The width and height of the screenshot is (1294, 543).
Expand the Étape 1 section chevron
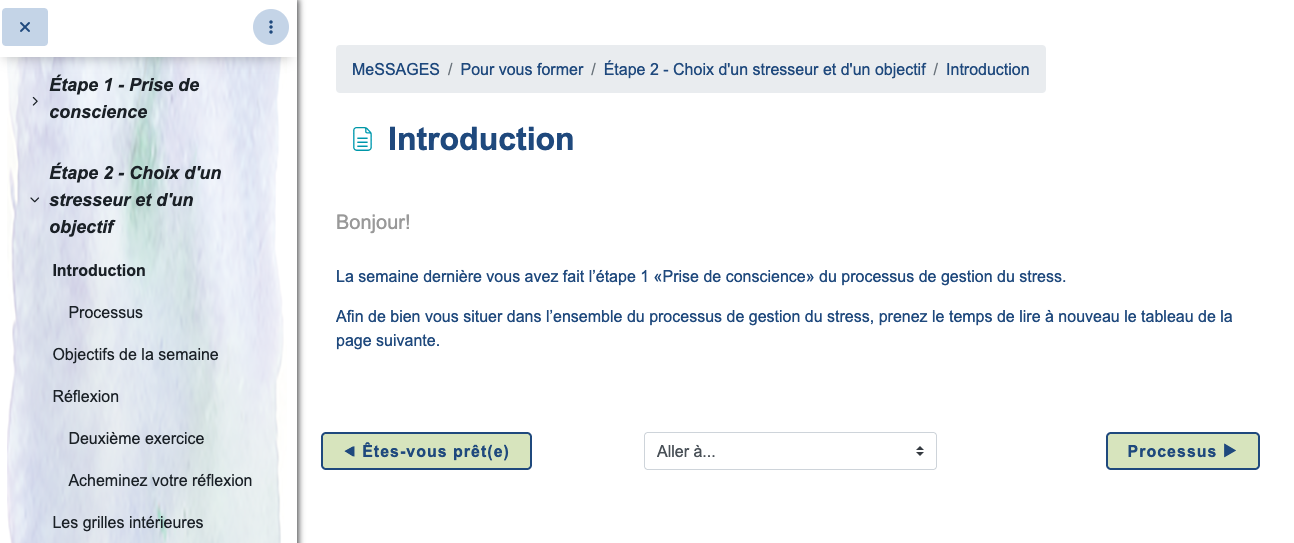[35, 100]
